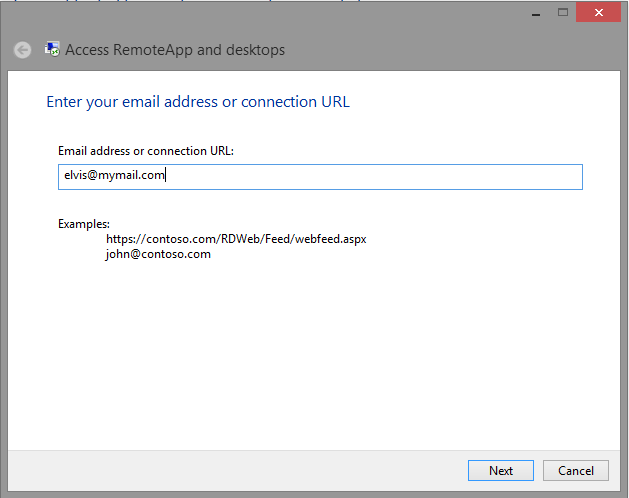Place cursor inside the typed elvis@mymail.com text

[x=114, y=175]
